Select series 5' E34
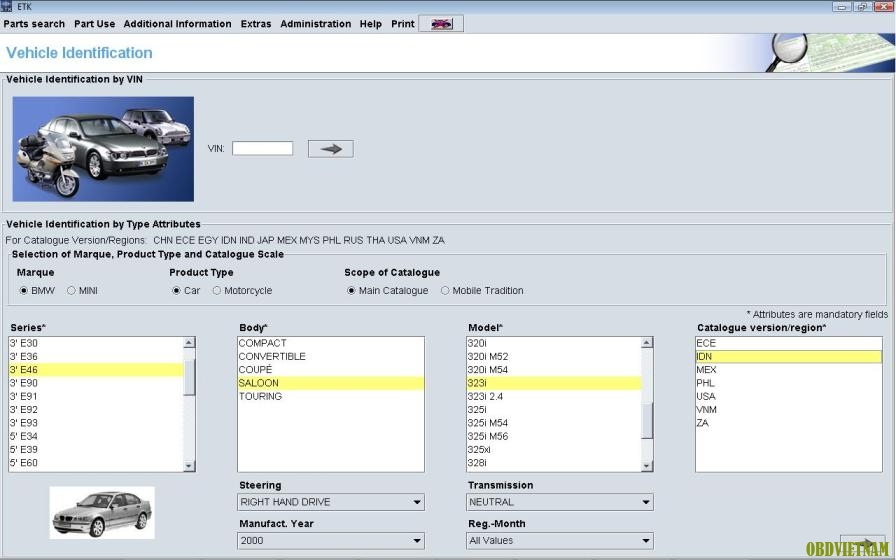The height and width of the screenshot is (560, 896). [96, 436]
